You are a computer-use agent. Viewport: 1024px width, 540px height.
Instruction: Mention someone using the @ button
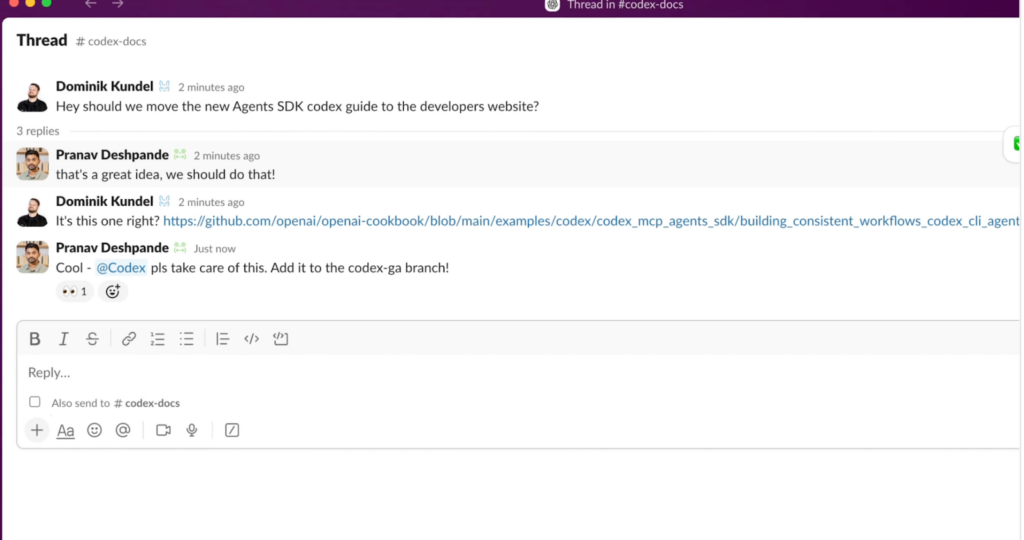[x=123, y=430]
